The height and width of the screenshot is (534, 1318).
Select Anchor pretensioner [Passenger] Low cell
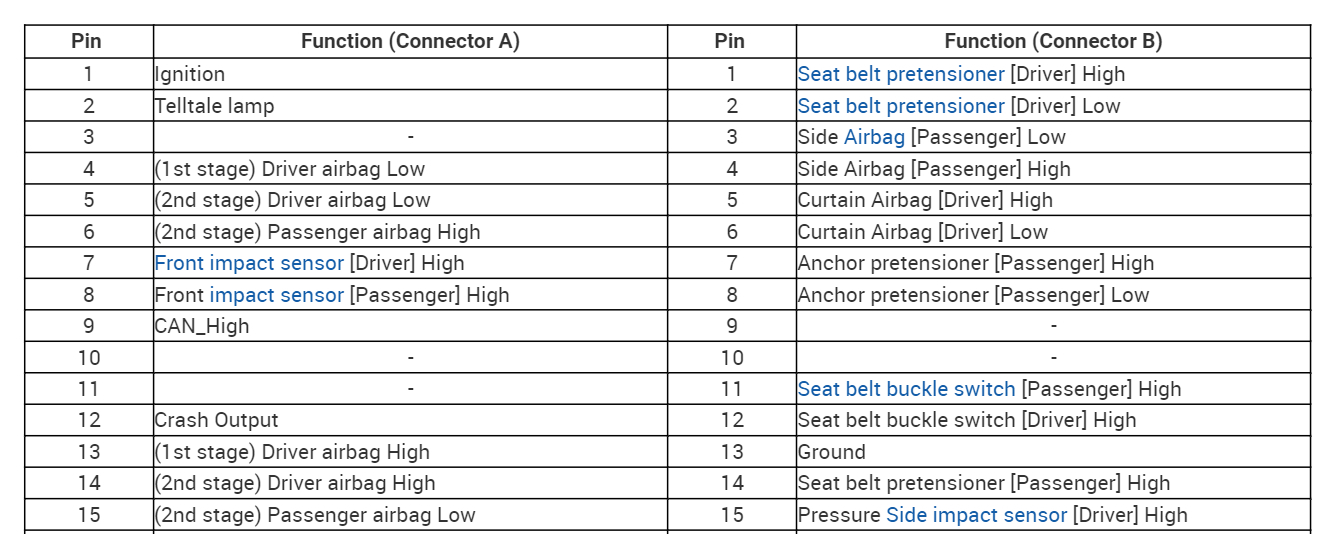click(x=973, y=295)
